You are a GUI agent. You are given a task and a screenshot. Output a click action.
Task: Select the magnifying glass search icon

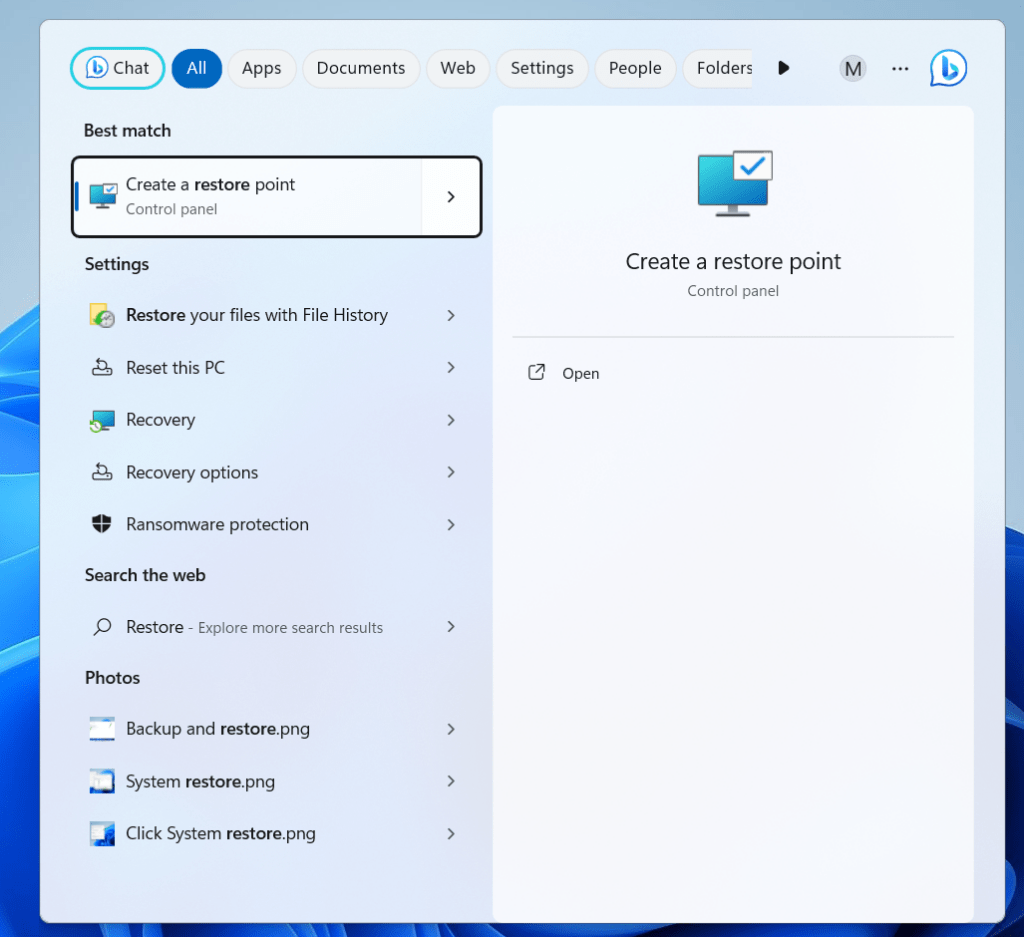tap(101, 627)
